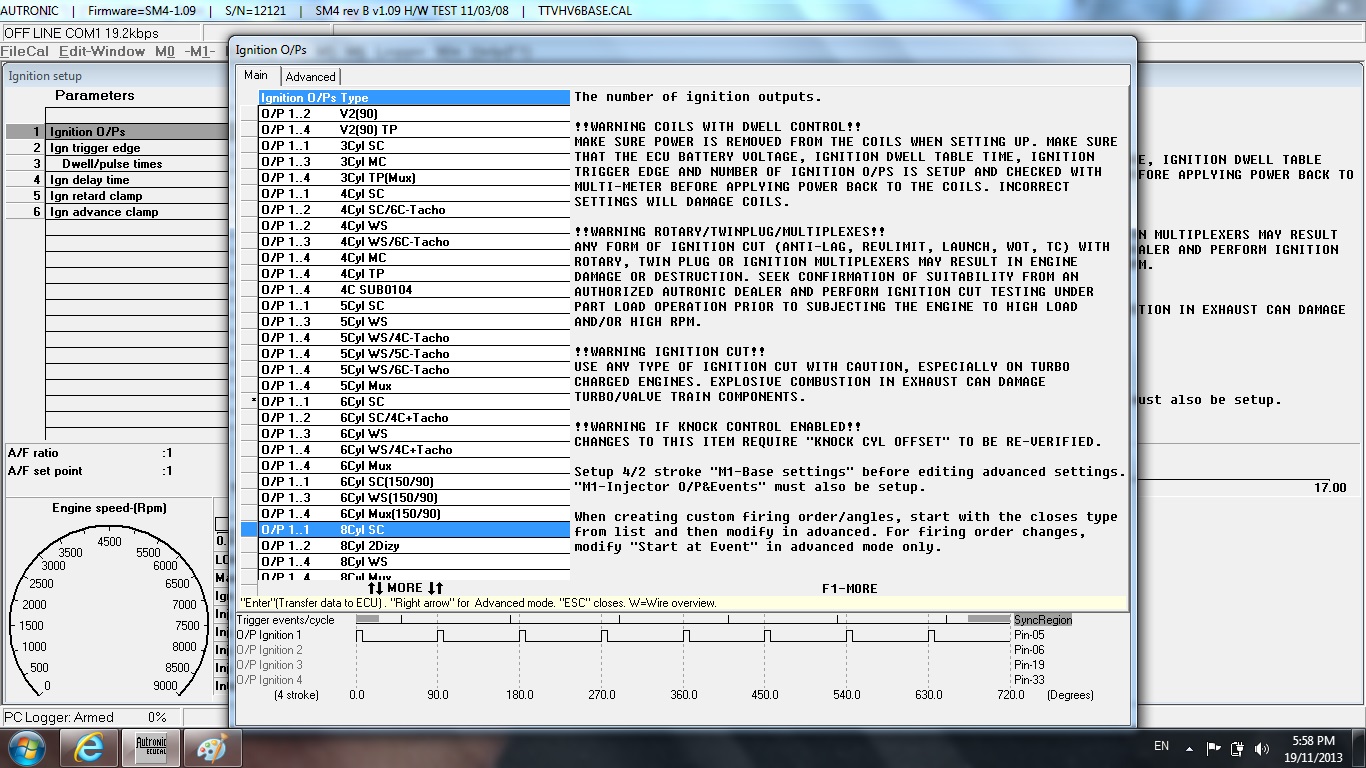The height and width of the screenshot is (768, 1366).
Task: Choose the 4Cyl SC ignition type
Action: [414, 194]
